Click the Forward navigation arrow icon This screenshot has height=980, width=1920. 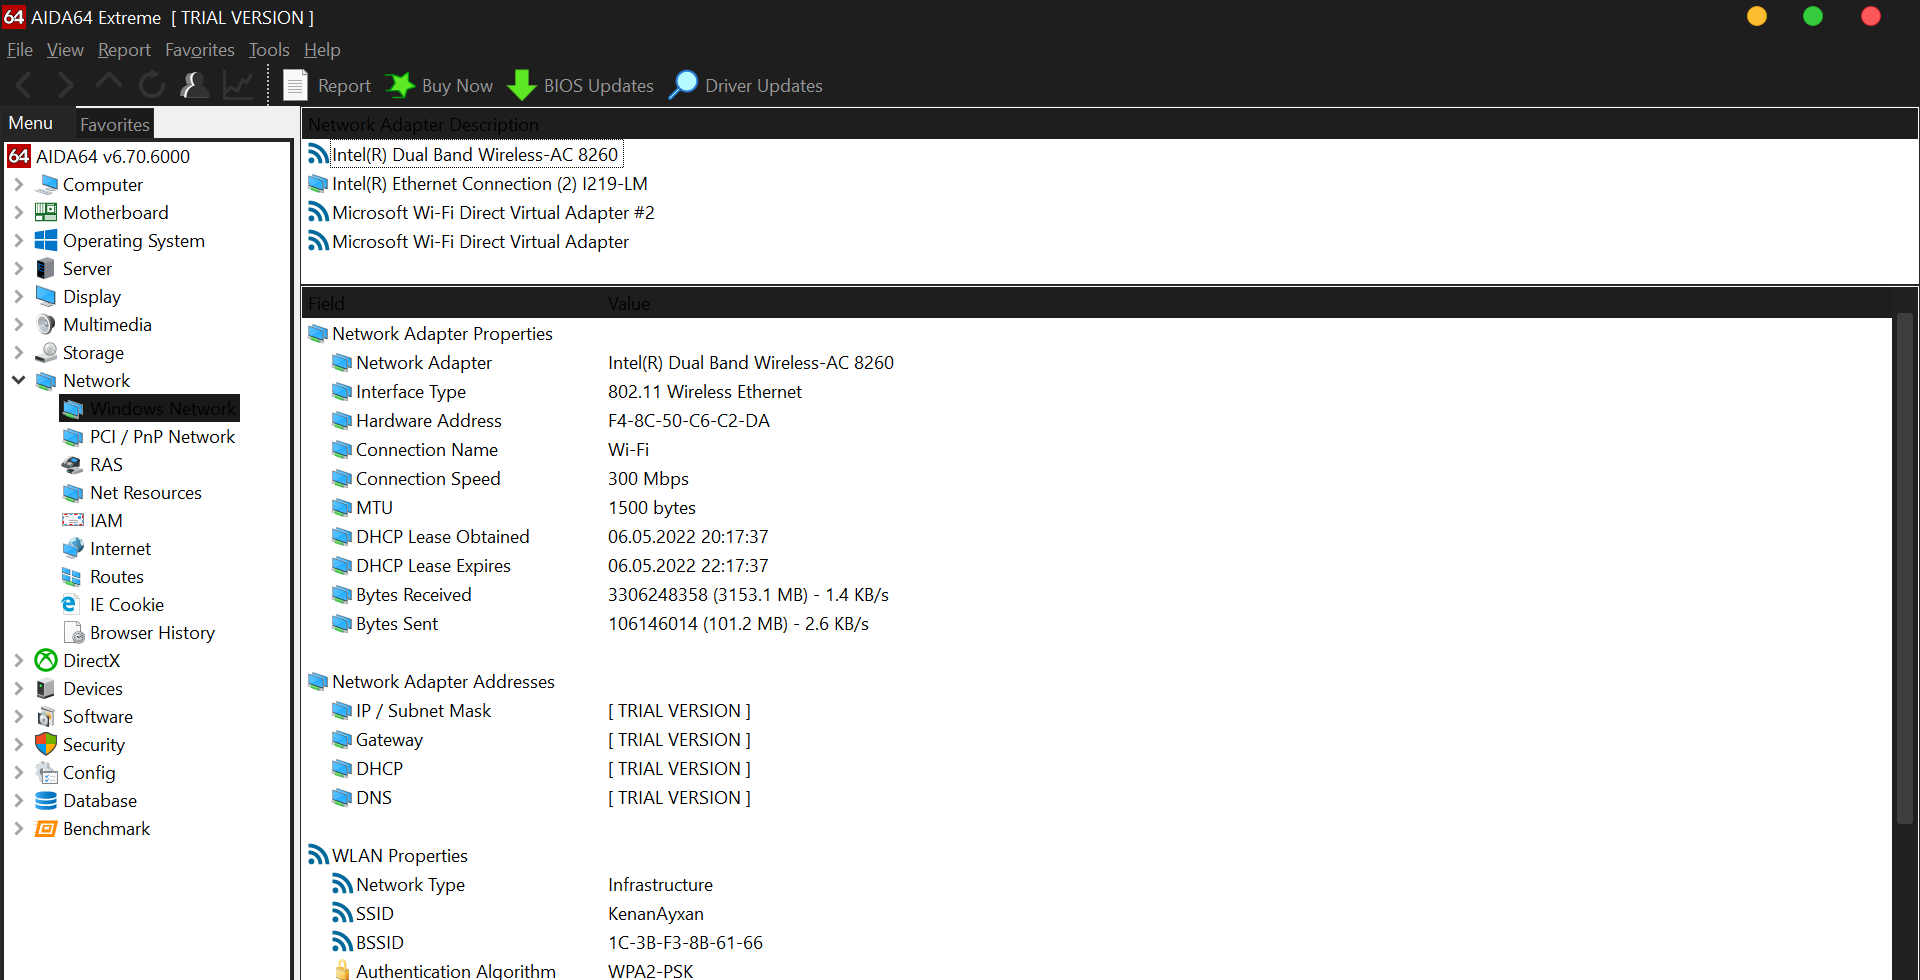pos(66,86)
